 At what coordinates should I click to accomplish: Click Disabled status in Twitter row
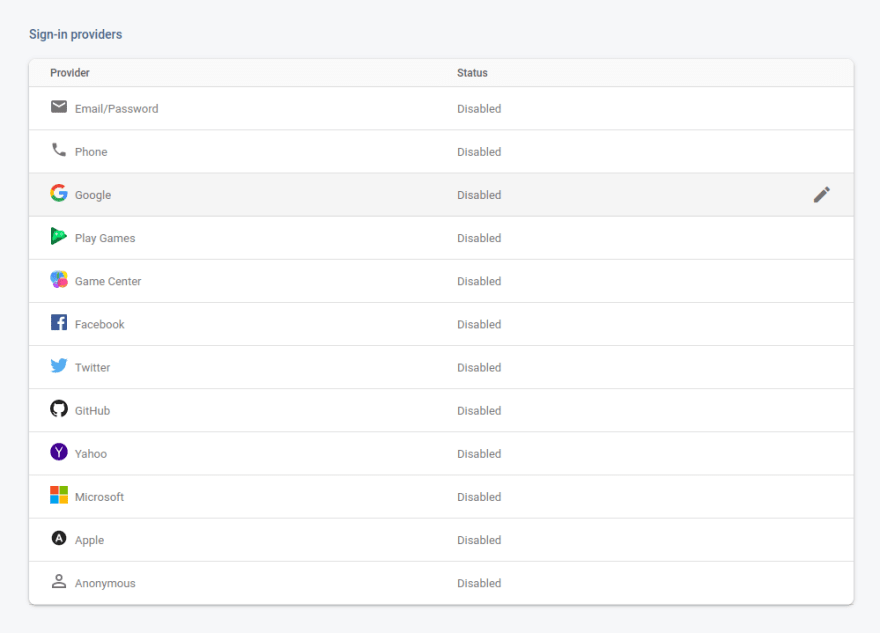pyautogui.click(x=479, y=368)
